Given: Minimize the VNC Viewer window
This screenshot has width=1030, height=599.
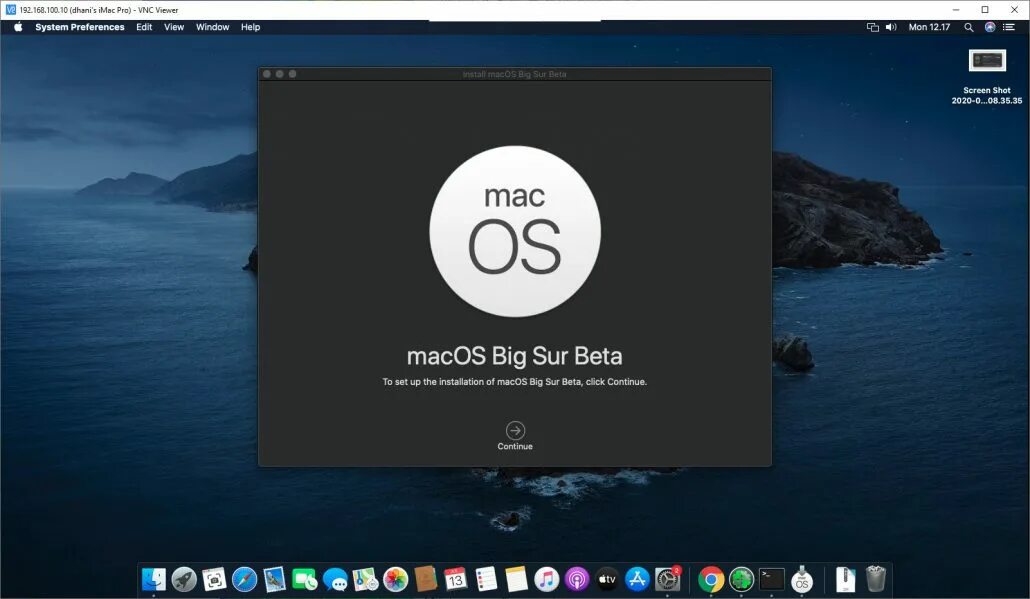Looking at the screenshot, I should tap(956, 9).
